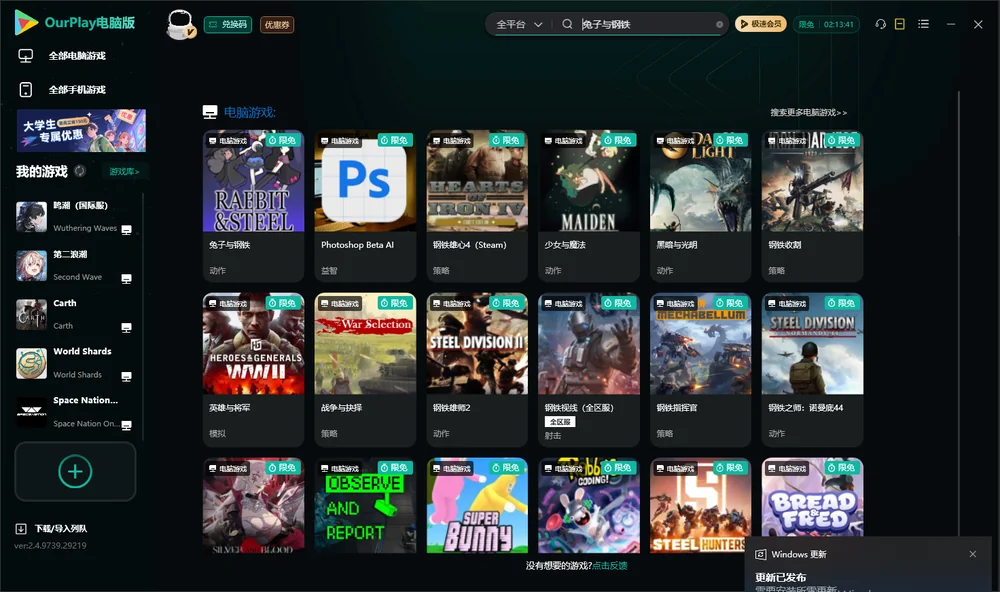Click 限免 badge on Photoshop card

(x=395, y=140)
